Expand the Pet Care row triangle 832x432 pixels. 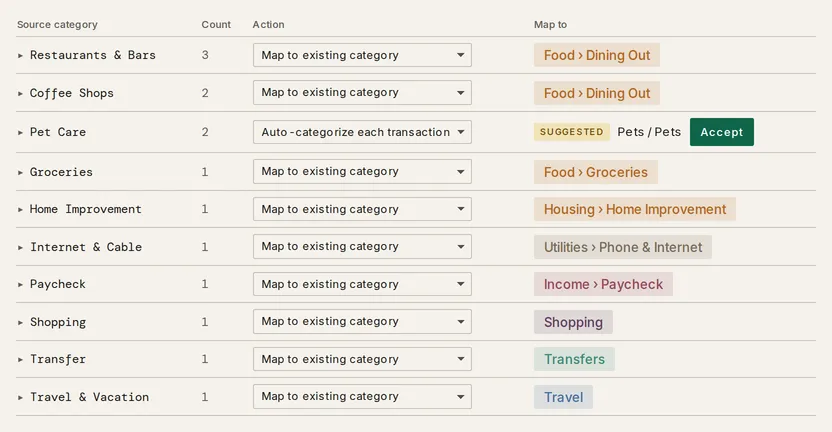click(20, 132)
